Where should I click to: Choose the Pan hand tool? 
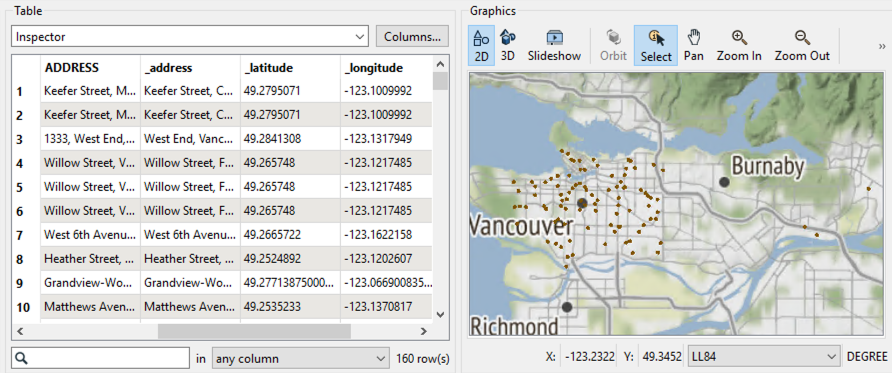pos(693,45)
